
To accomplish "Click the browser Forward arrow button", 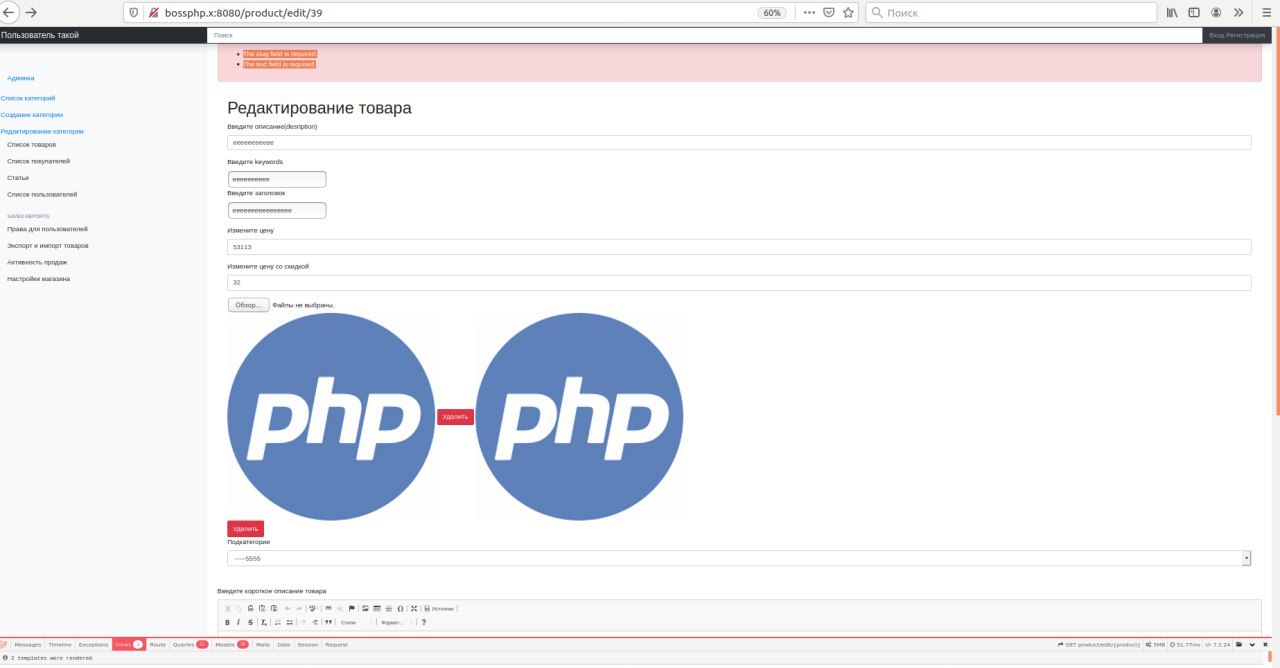I will click(31, 13).
